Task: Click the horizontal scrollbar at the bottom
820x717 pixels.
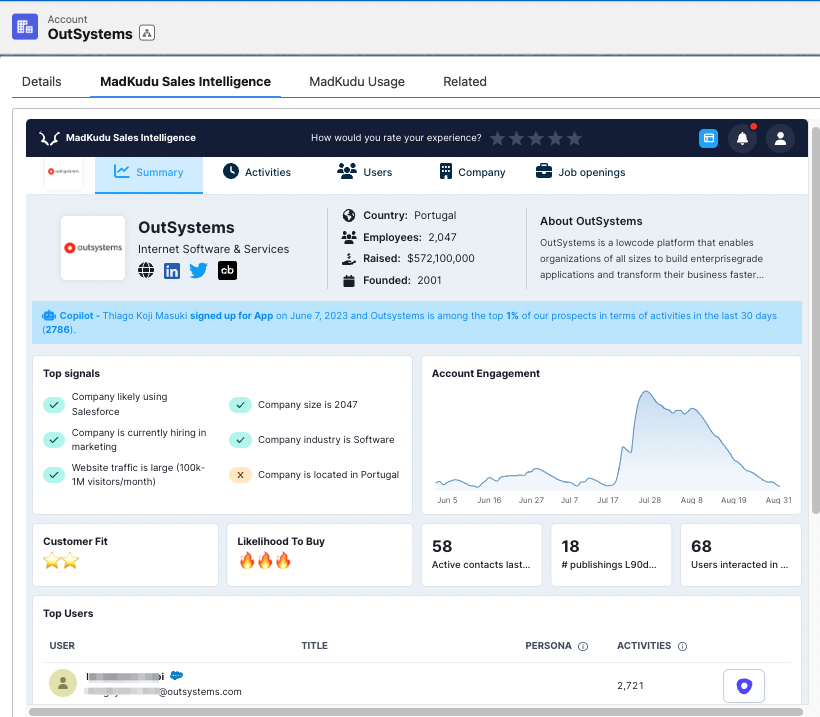Action: tap(416, 712)
